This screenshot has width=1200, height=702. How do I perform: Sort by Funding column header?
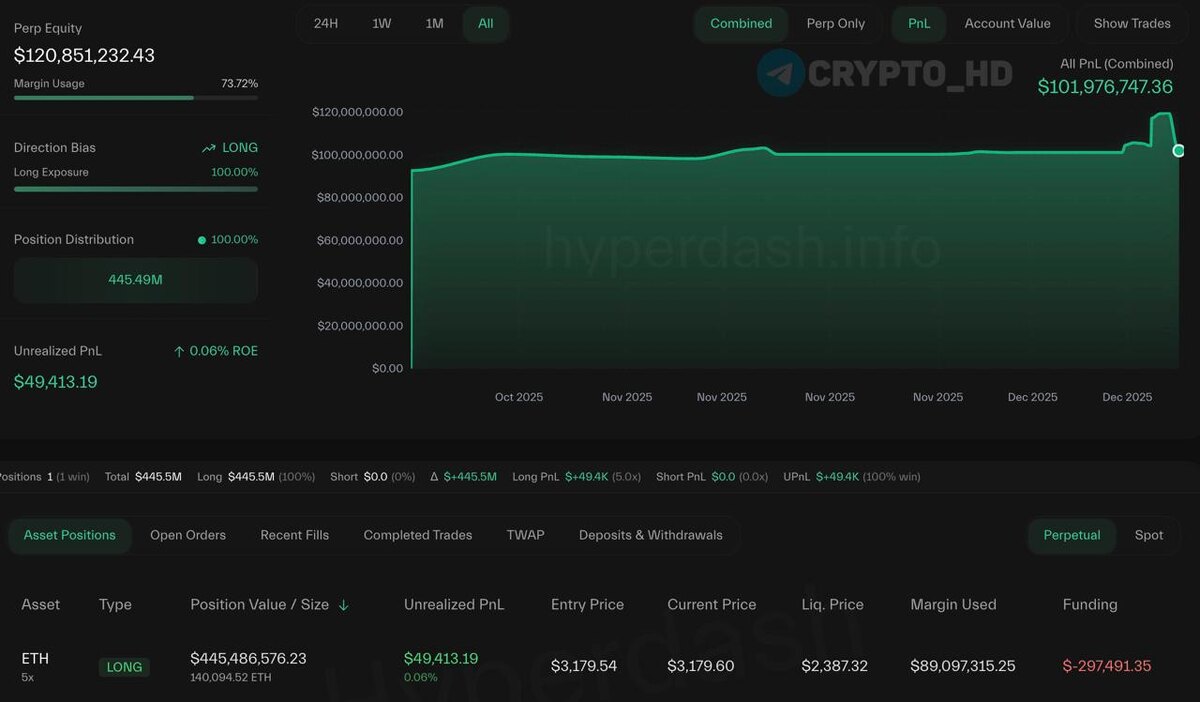[1090, 605]
